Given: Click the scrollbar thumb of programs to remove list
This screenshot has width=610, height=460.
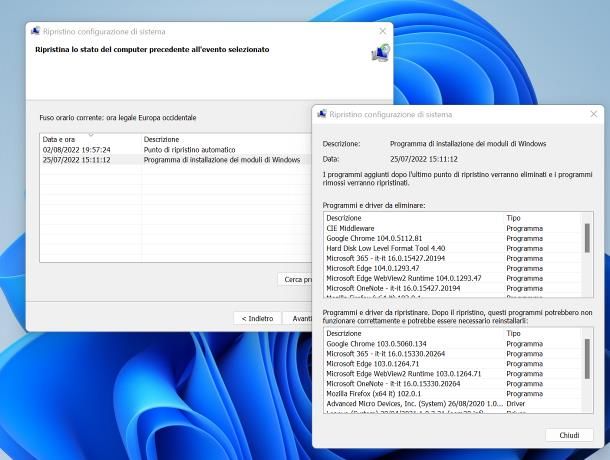Looking at the screenshot, I should point(587,238).
